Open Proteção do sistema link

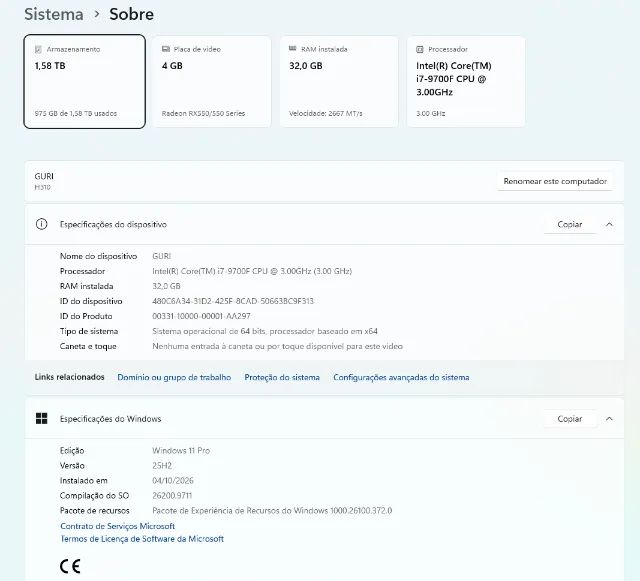(282, 377)
